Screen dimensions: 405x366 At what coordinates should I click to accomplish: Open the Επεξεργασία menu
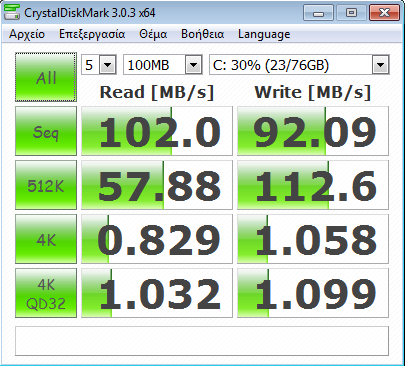[92, 34]
